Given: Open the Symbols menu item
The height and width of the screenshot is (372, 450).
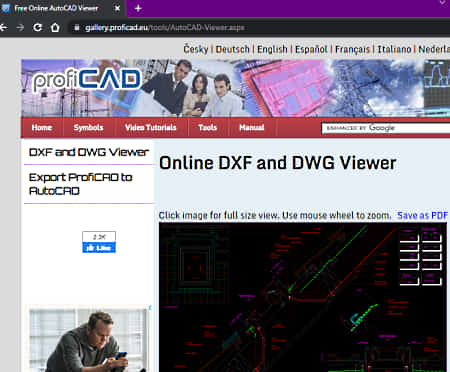Looking at the screenshot, I should (88, 127).
